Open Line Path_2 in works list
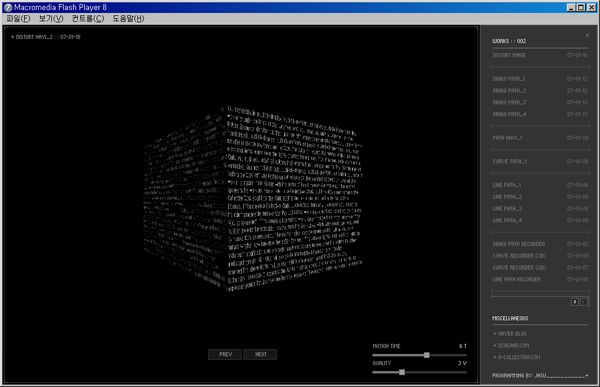The width and height of the screenshot is (600, 387). click(x=540, y=197)
